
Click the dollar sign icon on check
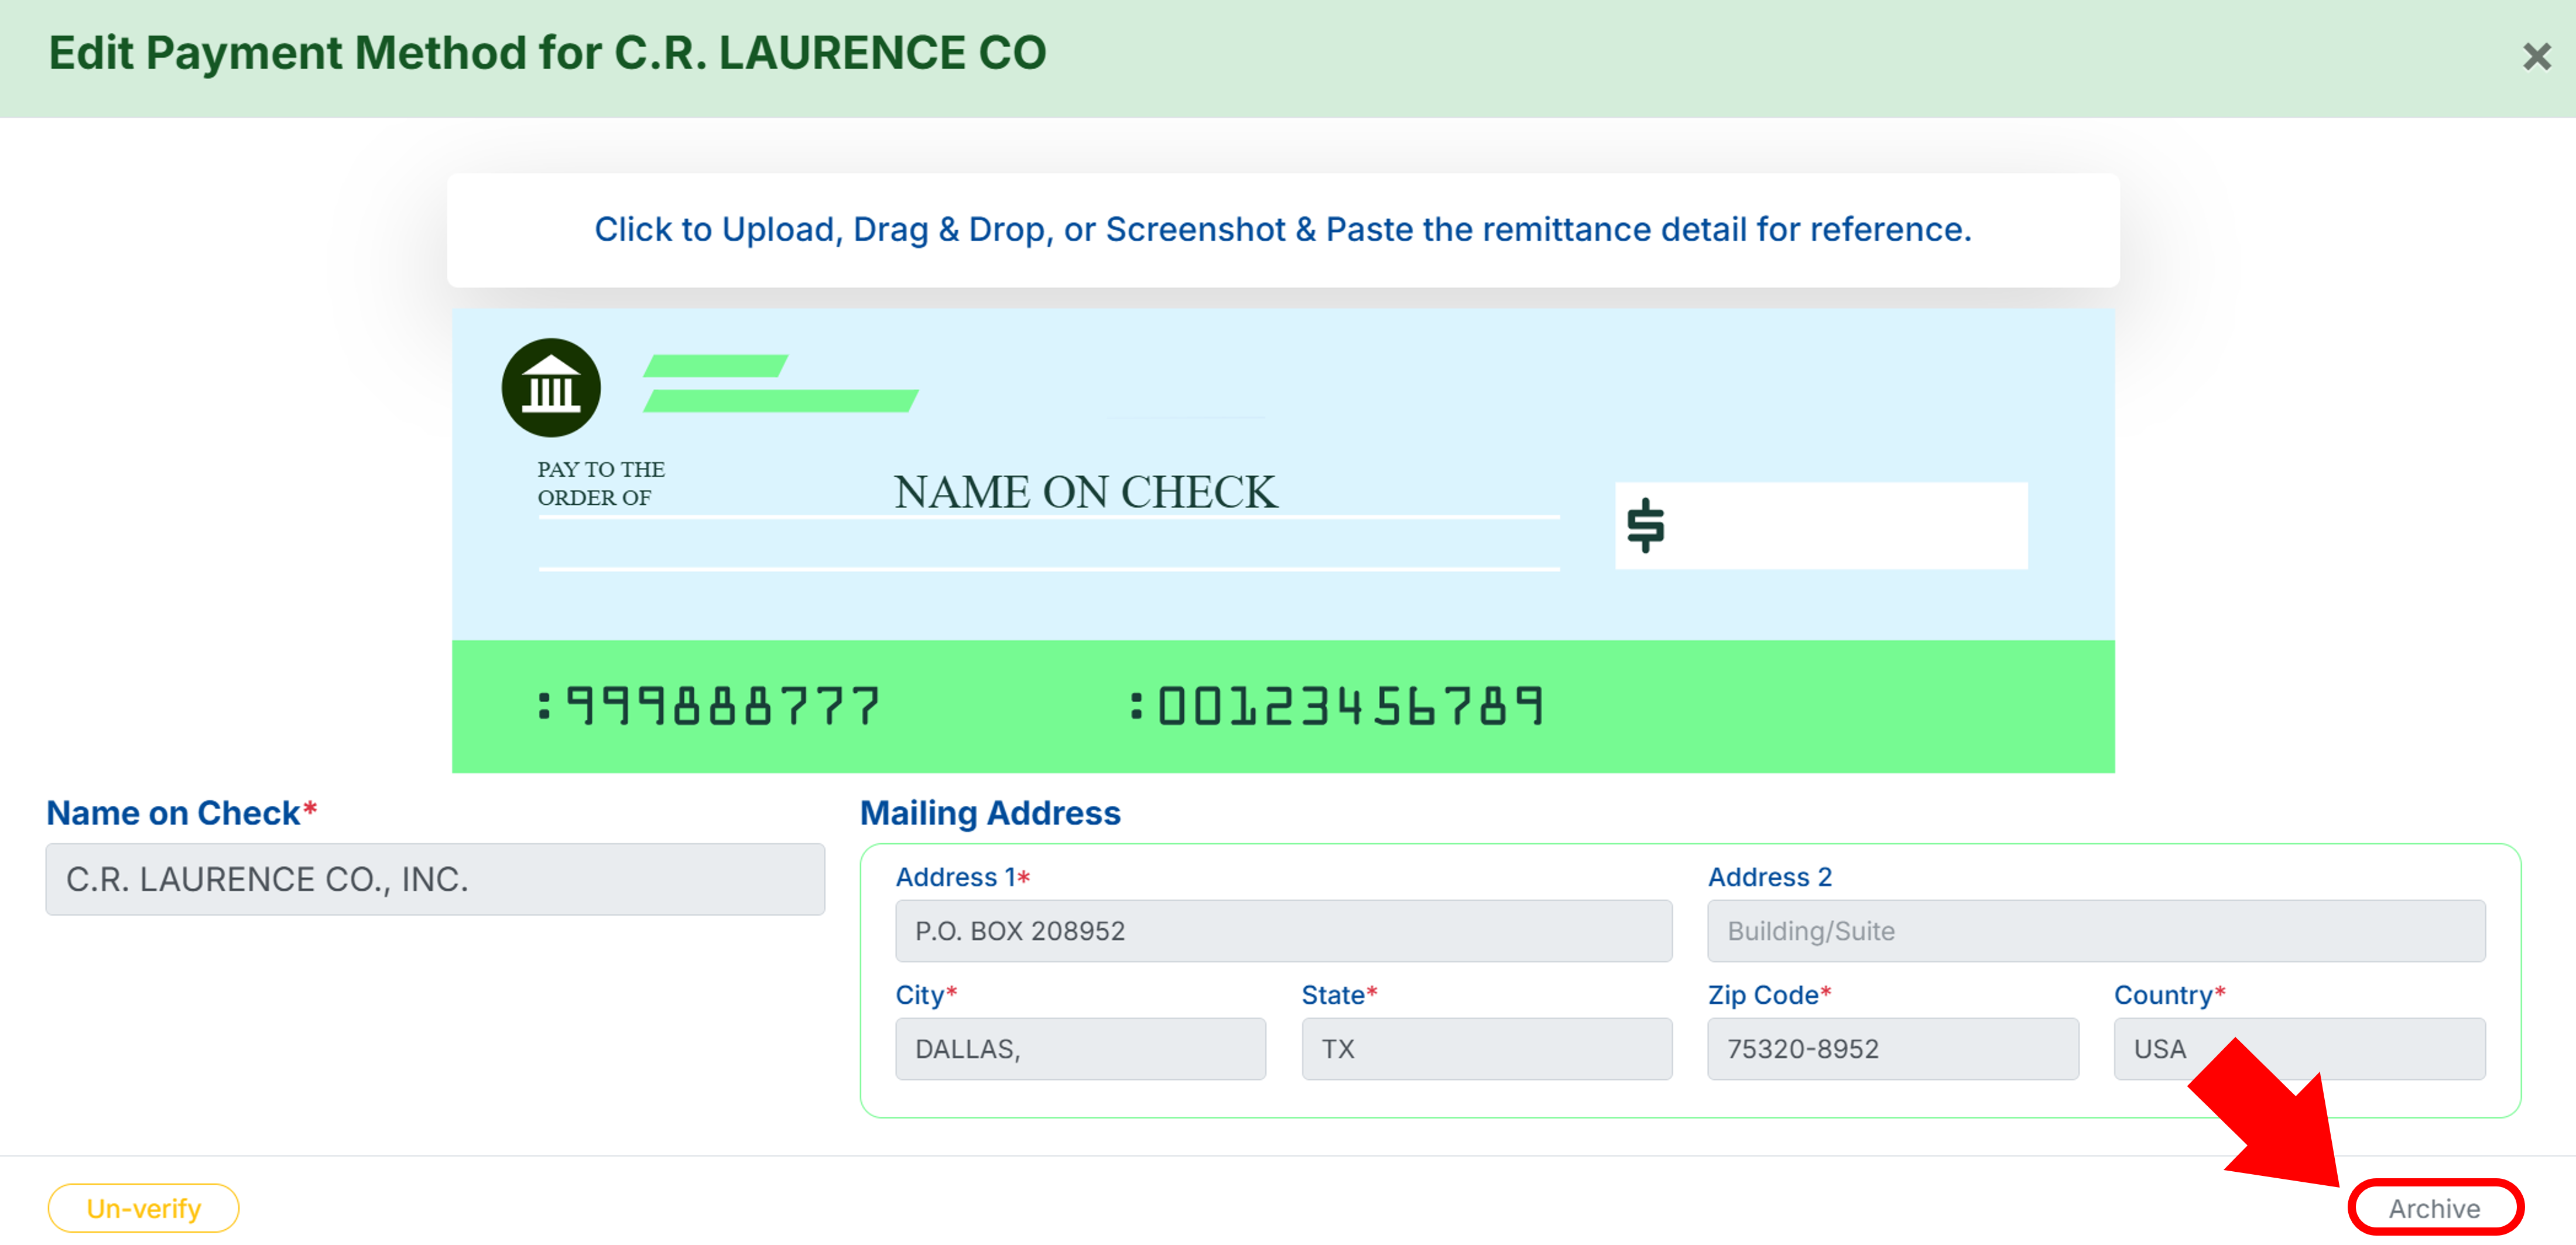coord(1645,526)
